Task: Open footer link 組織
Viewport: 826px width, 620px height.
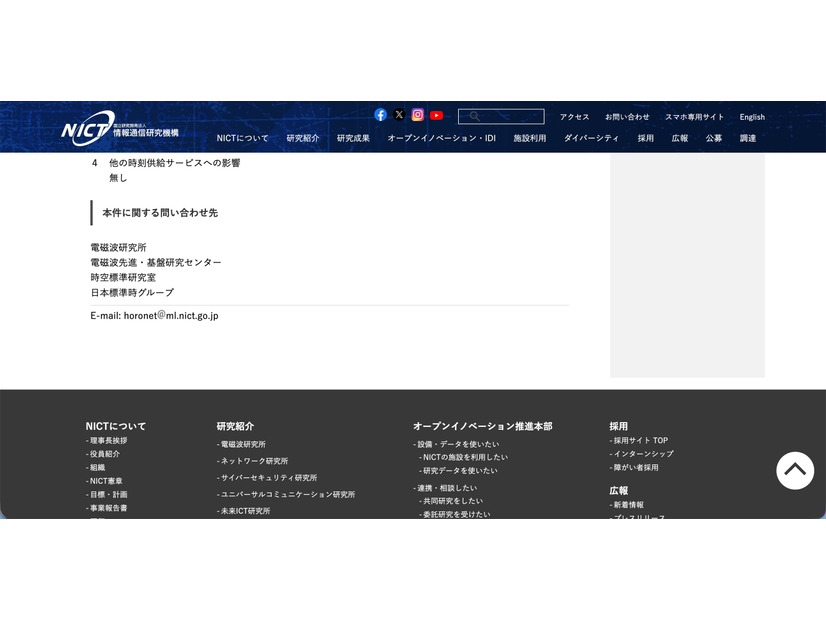Action: (x=97, y=467)
